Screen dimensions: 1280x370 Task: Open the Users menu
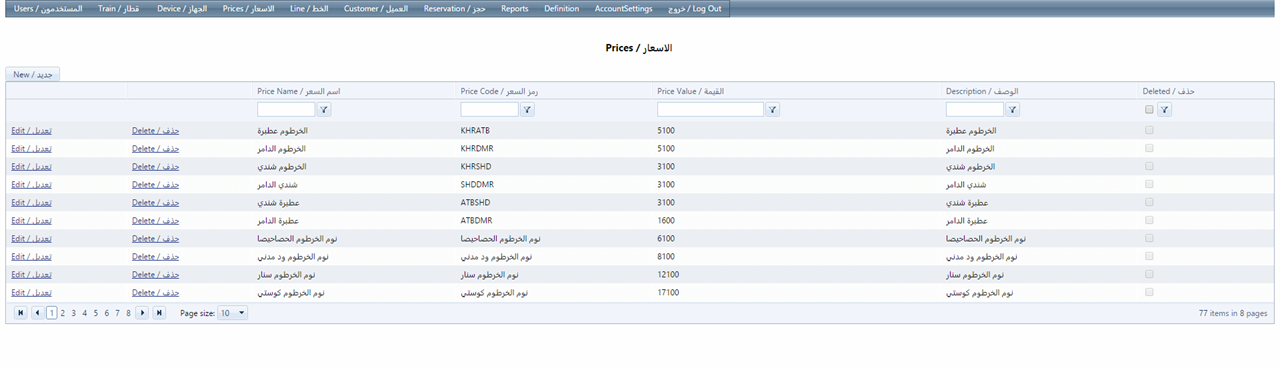[48, 8]
